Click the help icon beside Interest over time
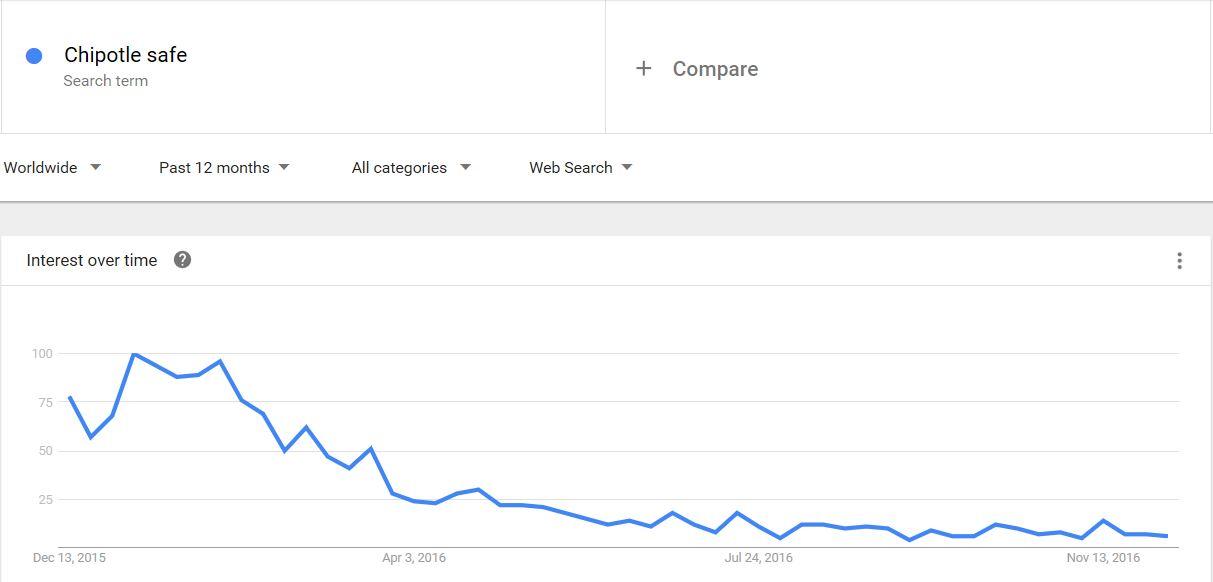This screenshot has height=582, width=1213. [182, 260]
